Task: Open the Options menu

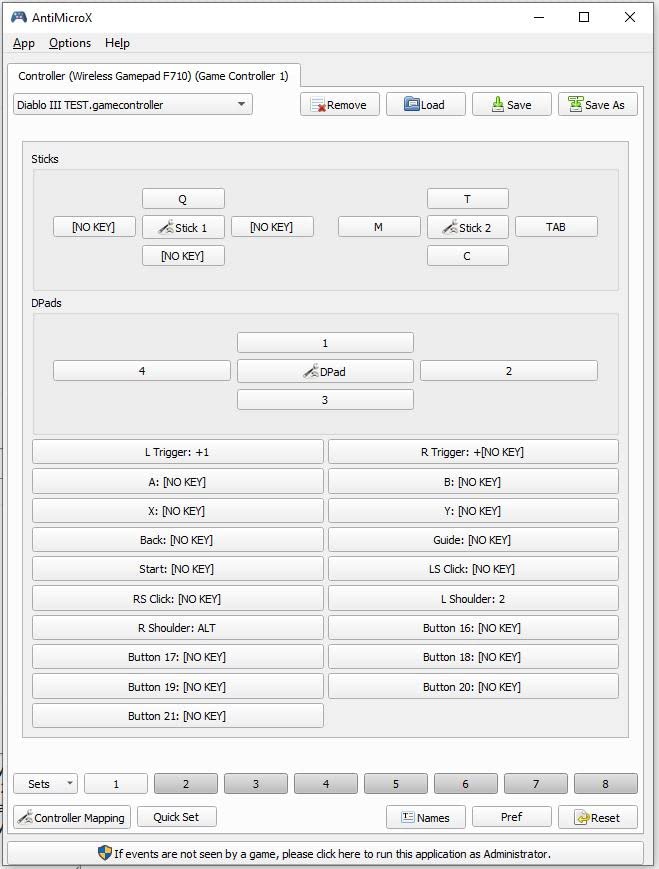Action: click(x=70, y=43)
